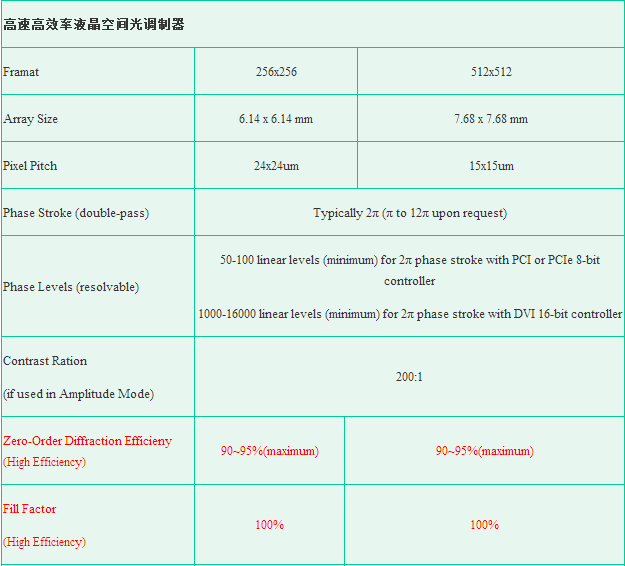Select the Phase Stroke (double-pass) label
This screenshot has width=625, height=566.
68,213
